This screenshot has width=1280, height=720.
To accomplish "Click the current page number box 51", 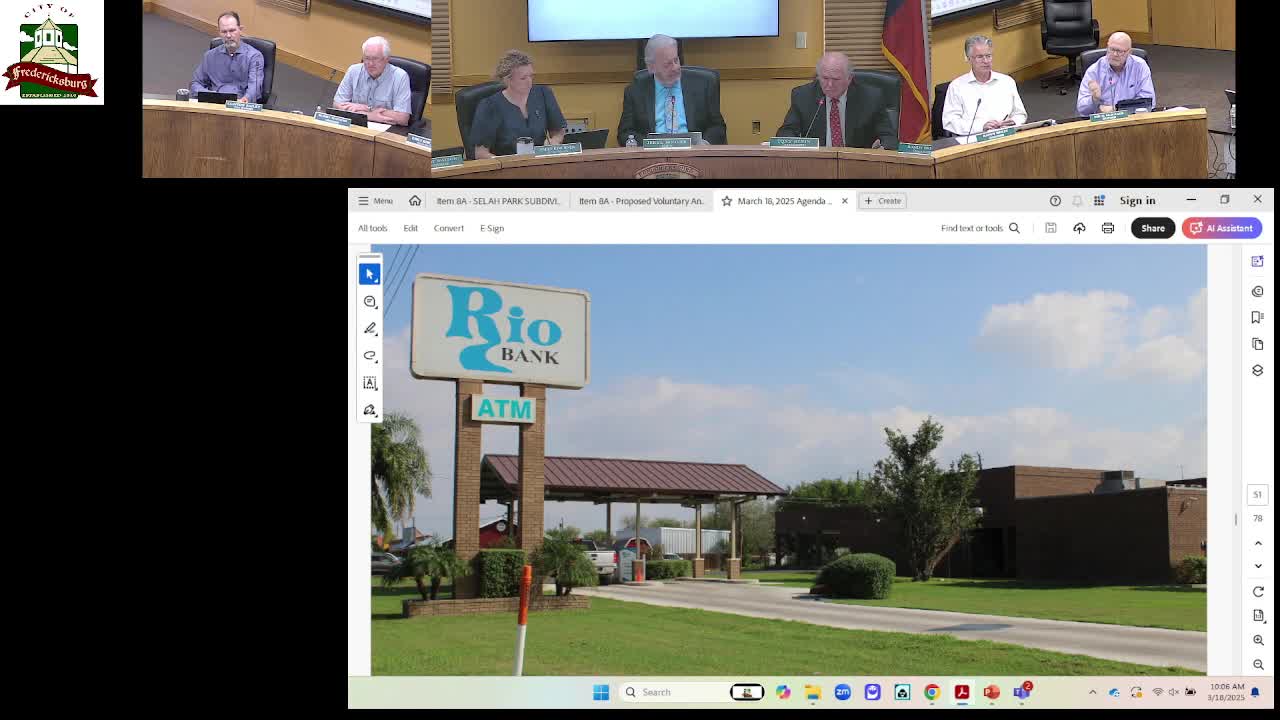I will 1258,494.
